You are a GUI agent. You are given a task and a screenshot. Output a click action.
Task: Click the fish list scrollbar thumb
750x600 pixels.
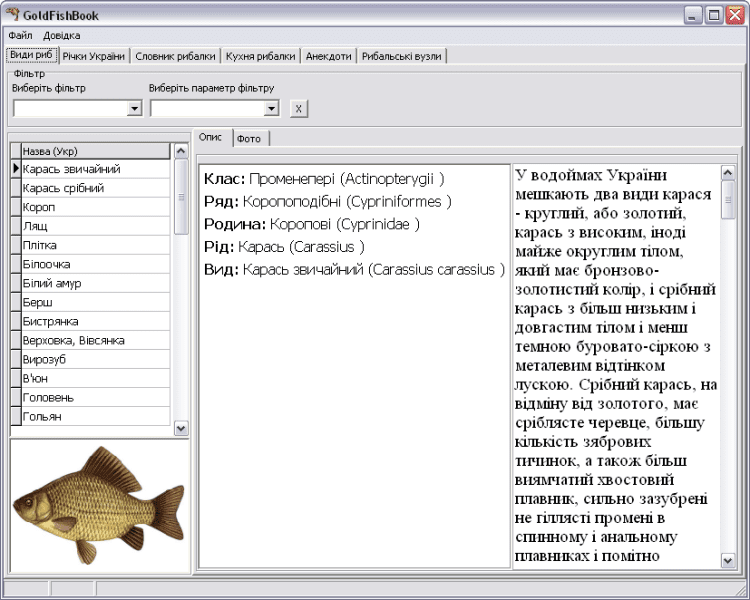point(181,197)
